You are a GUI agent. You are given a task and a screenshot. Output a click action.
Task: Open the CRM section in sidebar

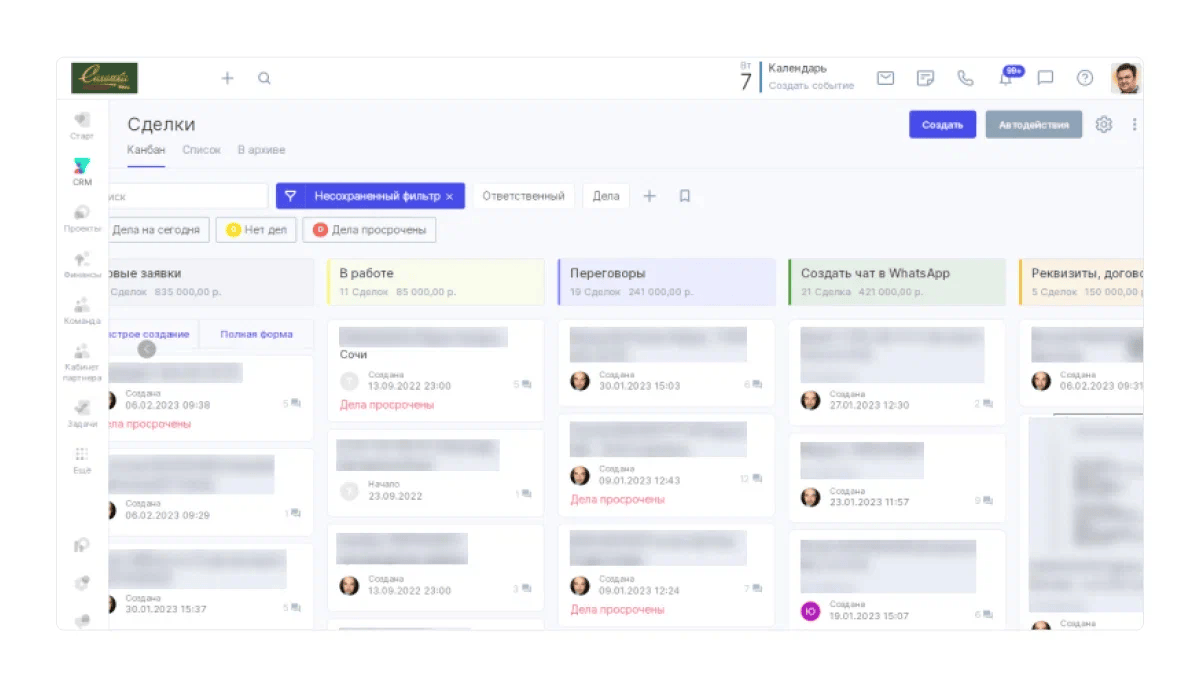[82, 171]
